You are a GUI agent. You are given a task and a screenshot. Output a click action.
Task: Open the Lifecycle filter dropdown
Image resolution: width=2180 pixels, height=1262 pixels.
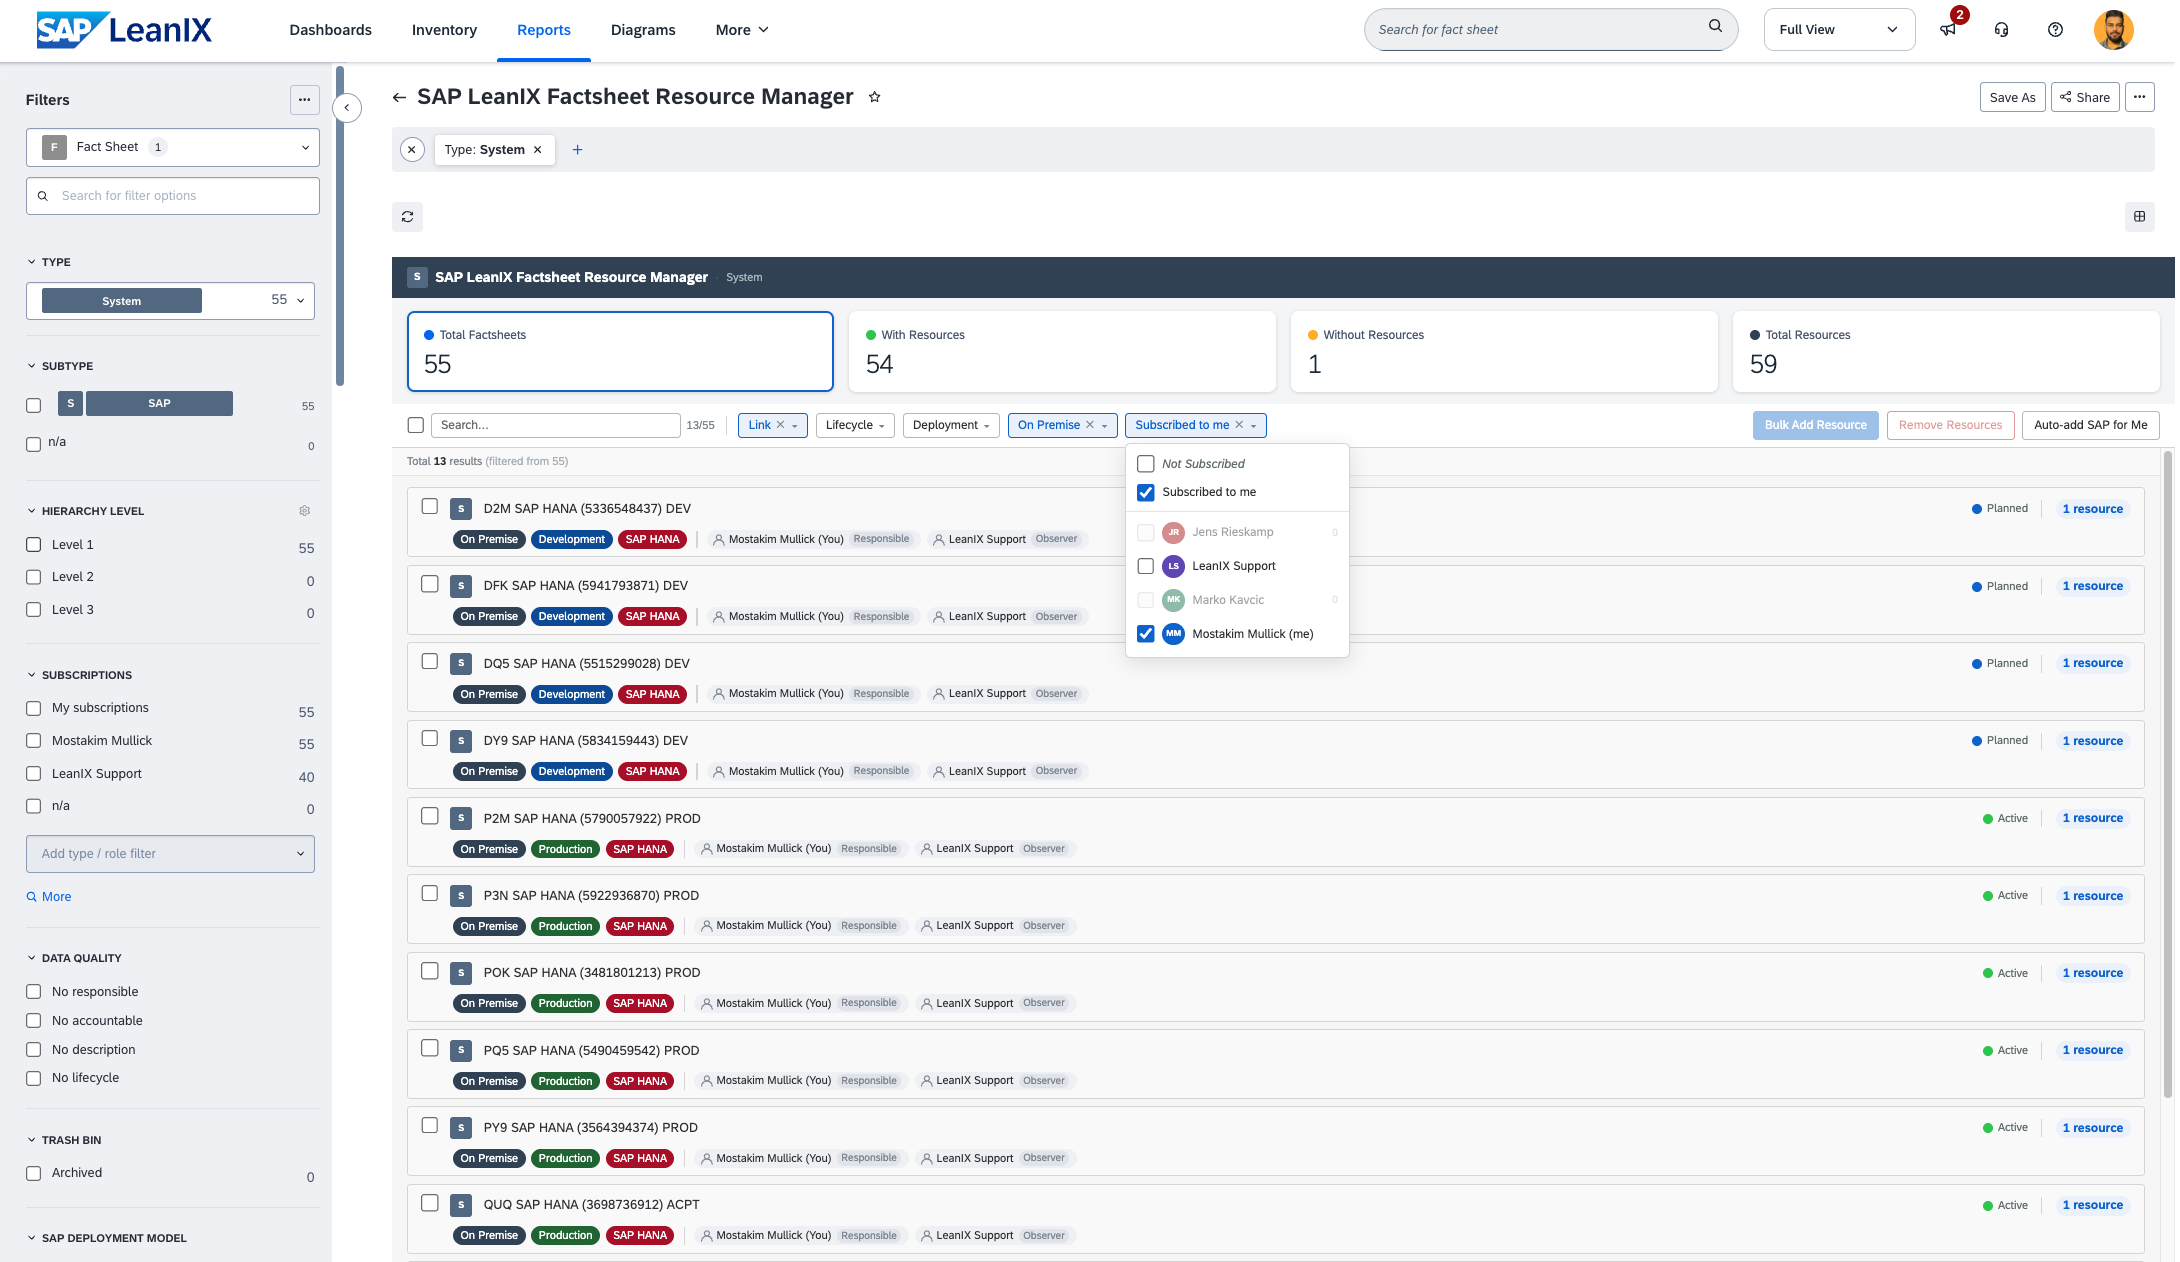pos(855,425)
